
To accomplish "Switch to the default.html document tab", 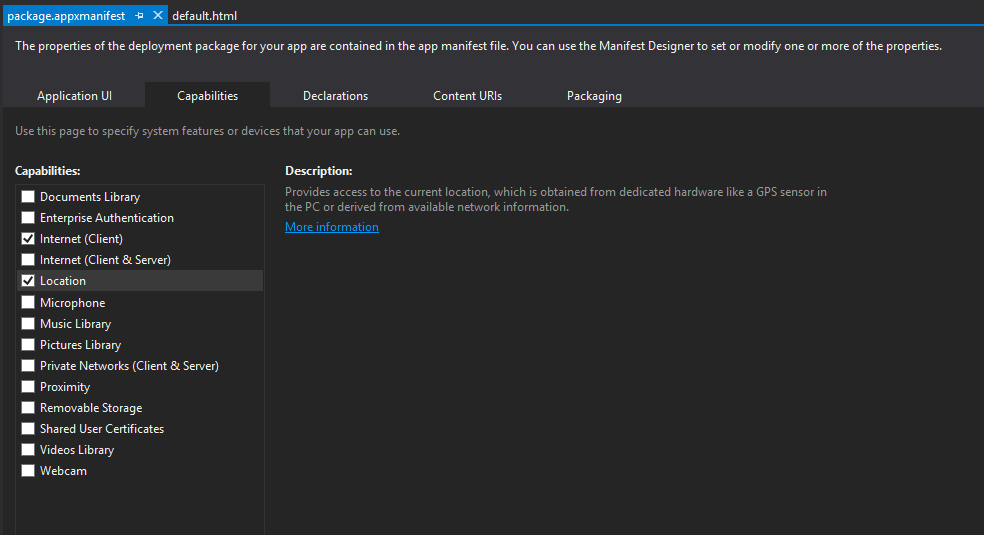I will tap(204, 16).
